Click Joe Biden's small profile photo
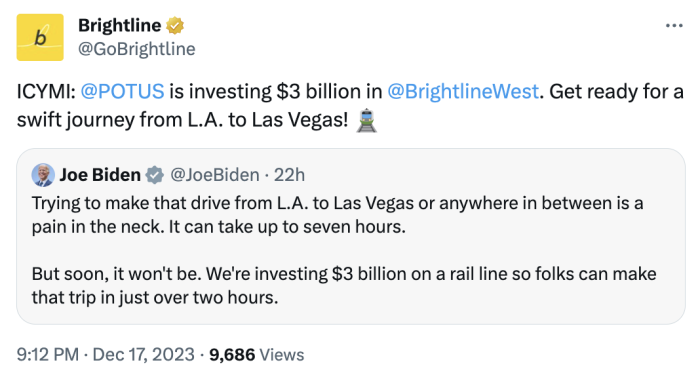This screenshot has height=375, width=700. (x=43, y=175)
